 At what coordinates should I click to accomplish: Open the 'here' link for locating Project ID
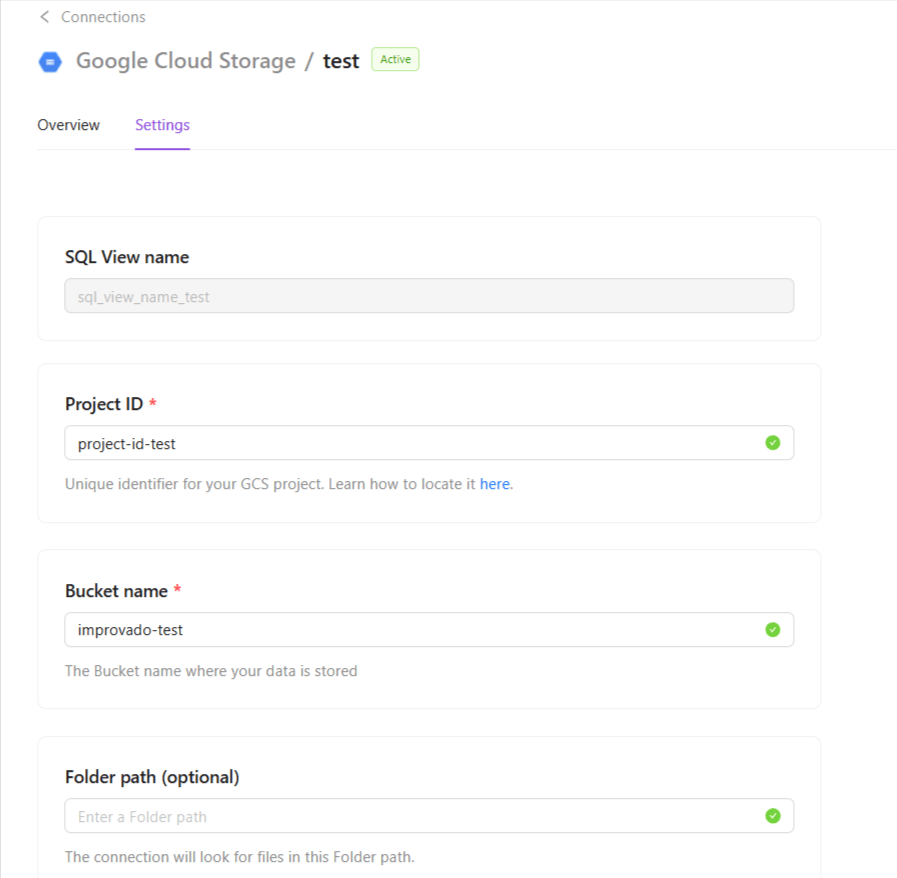[x=494, y=484]
